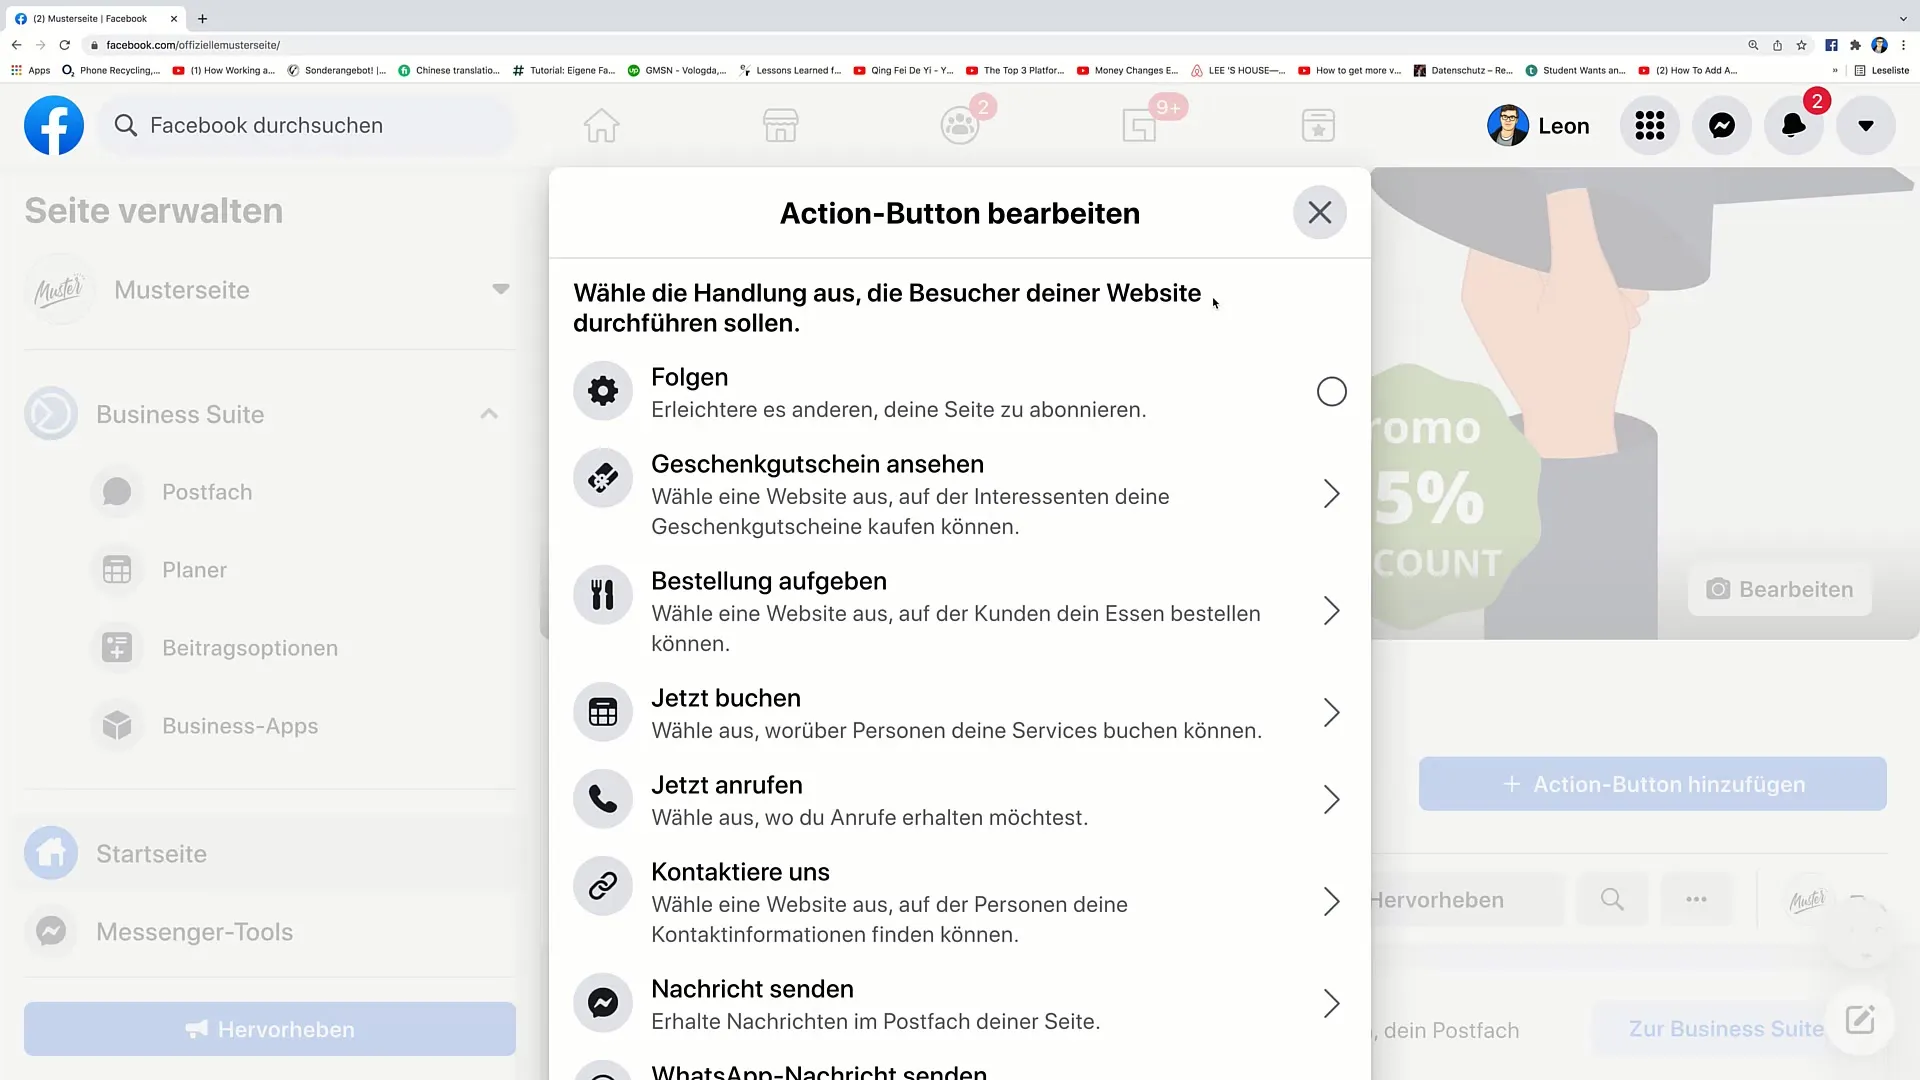Open the Marketplace icon

(x=780, y=125)
